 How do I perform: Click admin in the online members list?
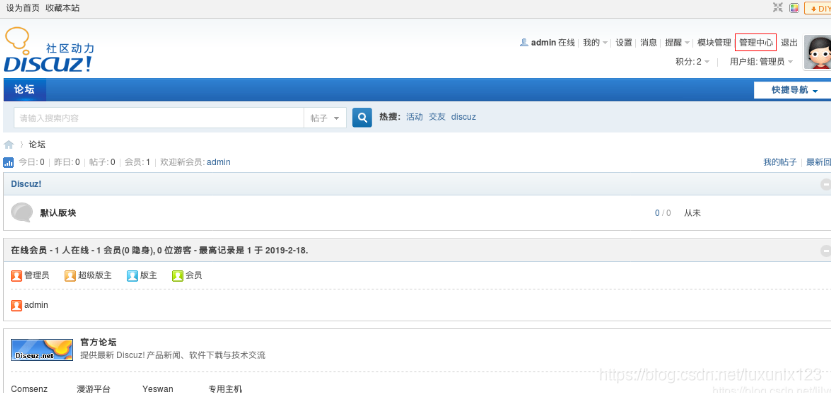tap(36, 305)
